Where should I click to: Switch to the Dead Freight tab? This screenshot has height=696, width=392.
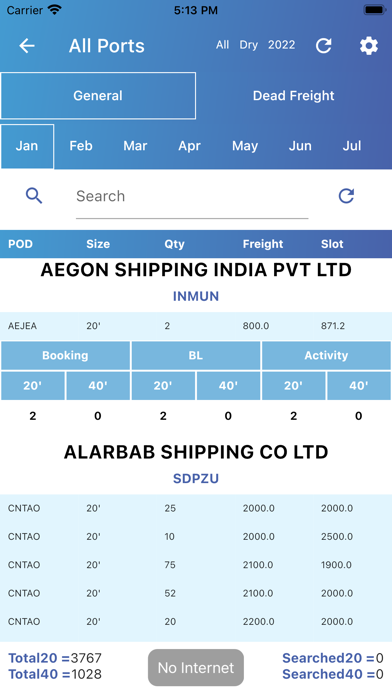click(293, 95)
